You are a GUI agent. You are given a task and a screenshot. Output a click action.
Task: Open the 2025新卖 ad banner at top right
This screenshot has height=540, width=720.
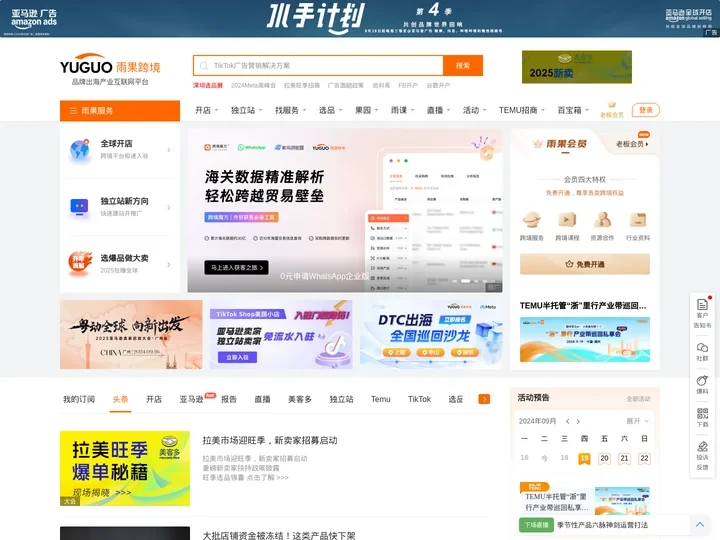click(x=577, y=67)
